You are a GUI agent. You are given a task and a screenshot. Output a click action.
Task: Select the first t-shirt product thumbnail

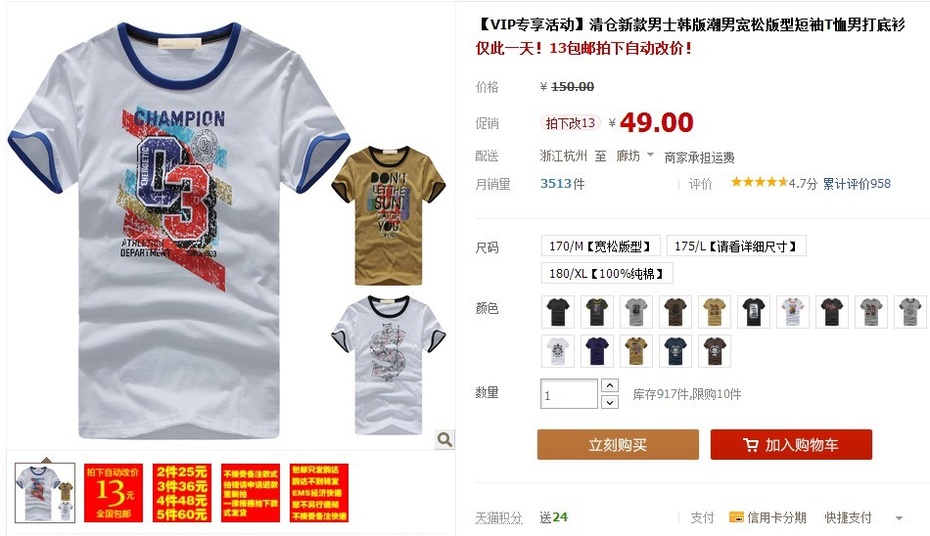(45, 493)
